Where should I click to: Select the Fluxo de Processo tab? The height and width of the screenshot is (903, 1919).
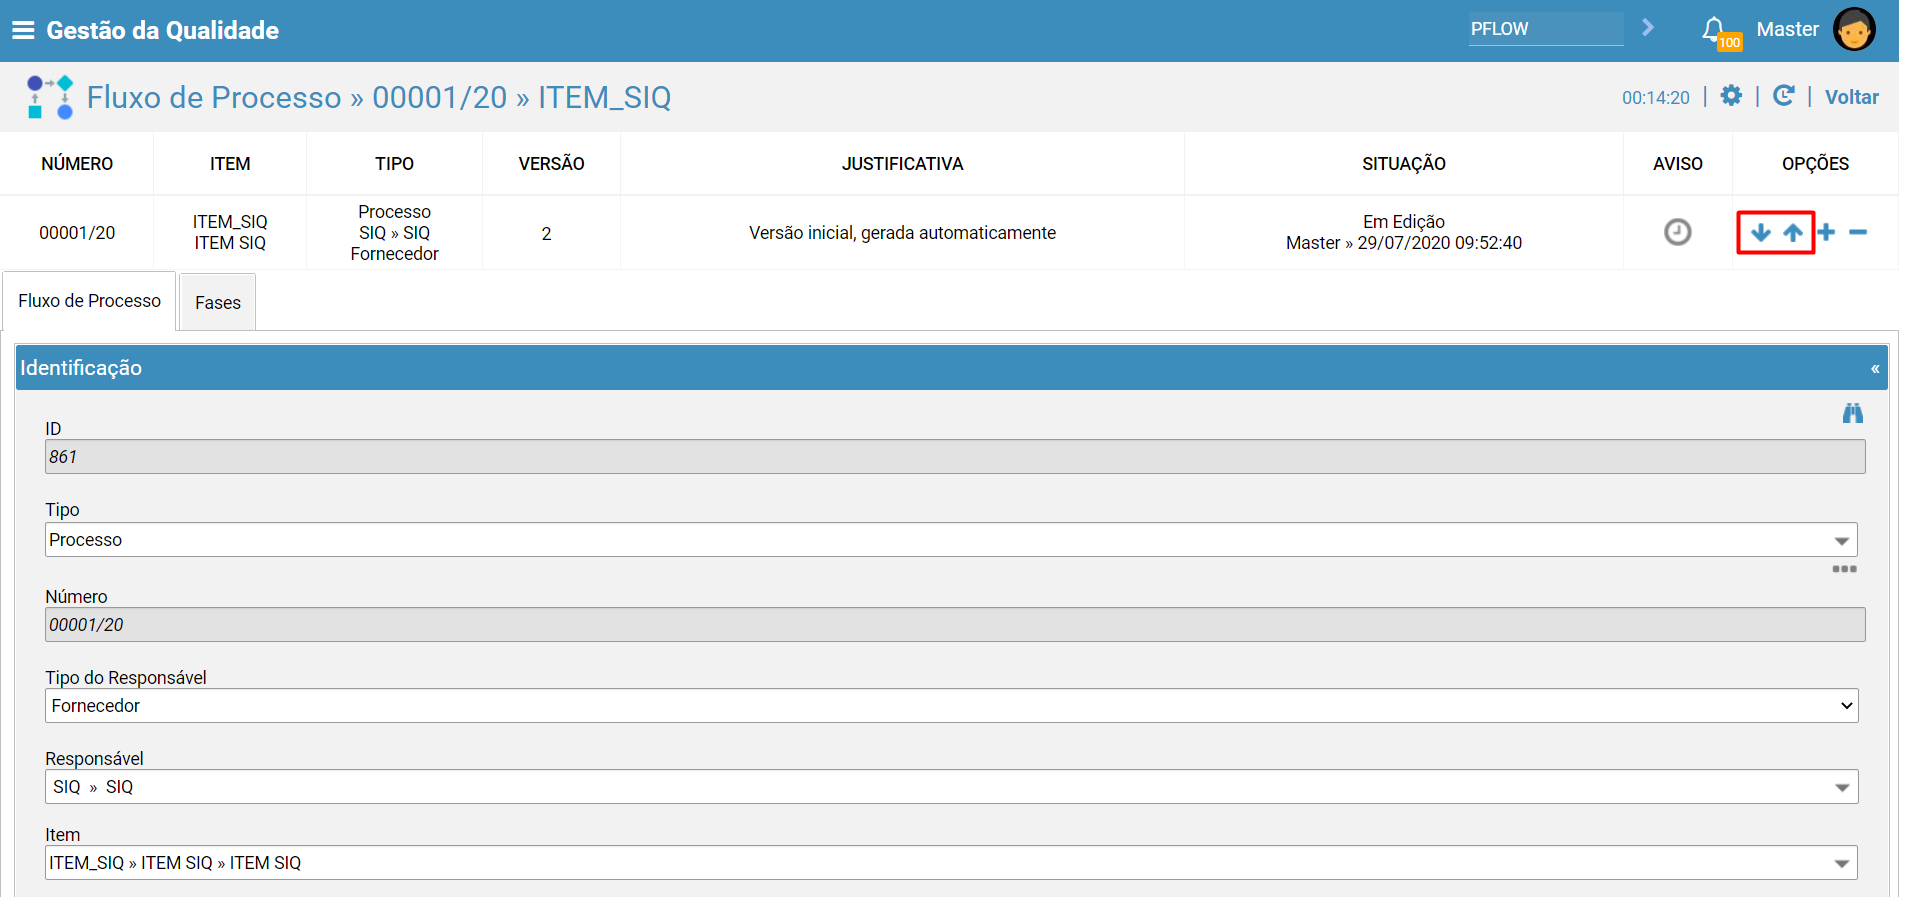click(x=89, y=301)
